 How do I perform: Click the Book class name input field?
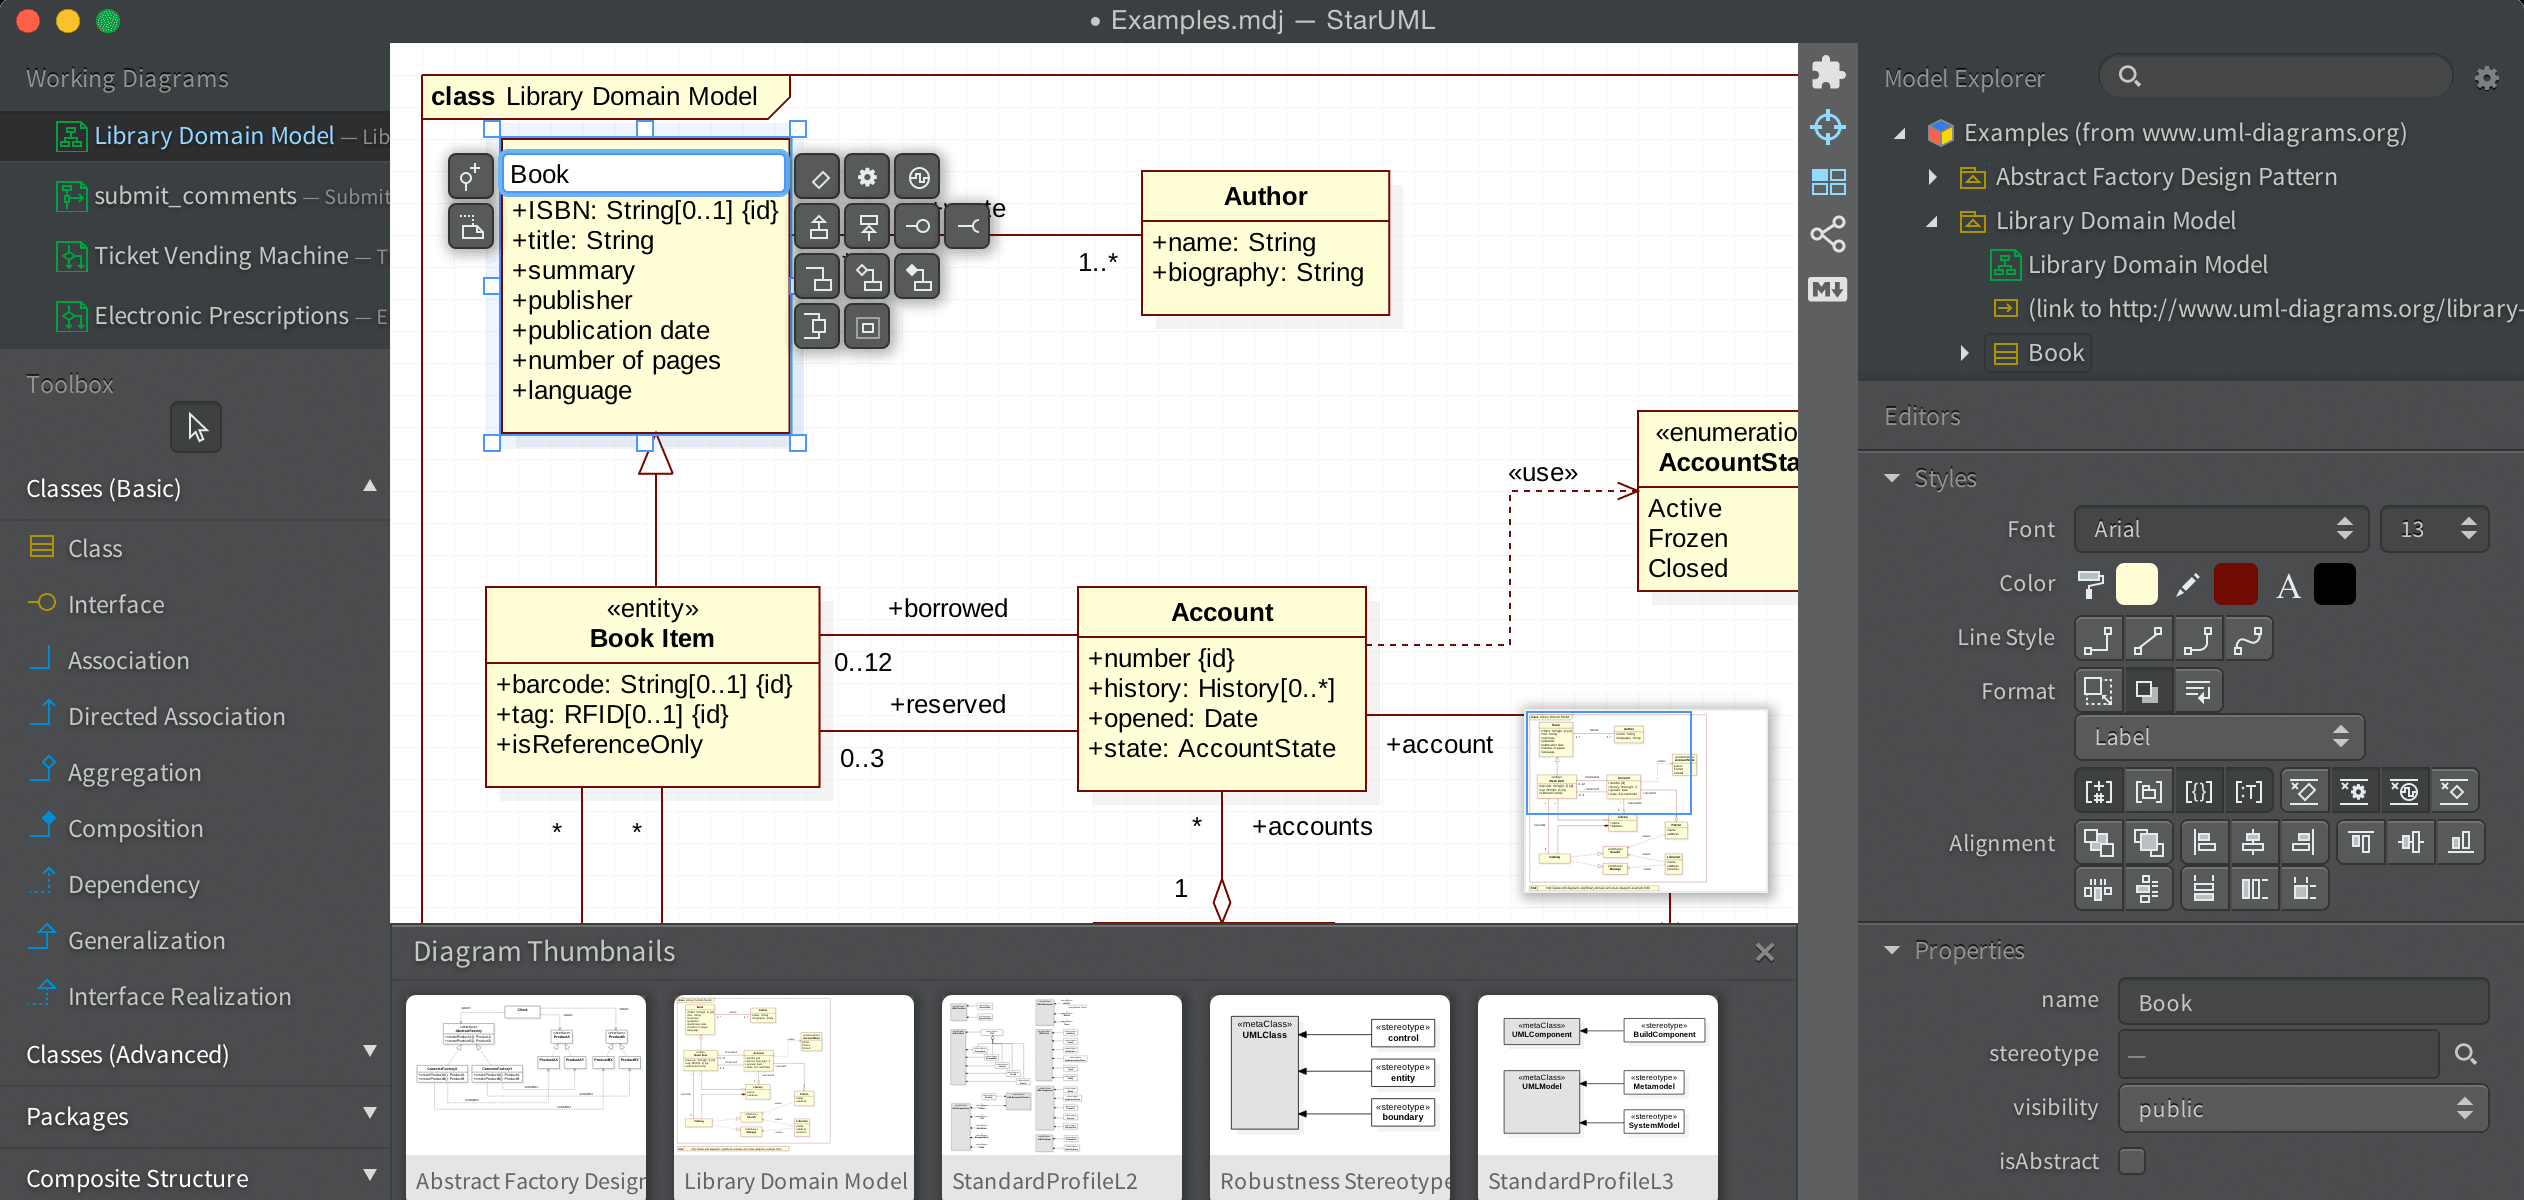644,174
